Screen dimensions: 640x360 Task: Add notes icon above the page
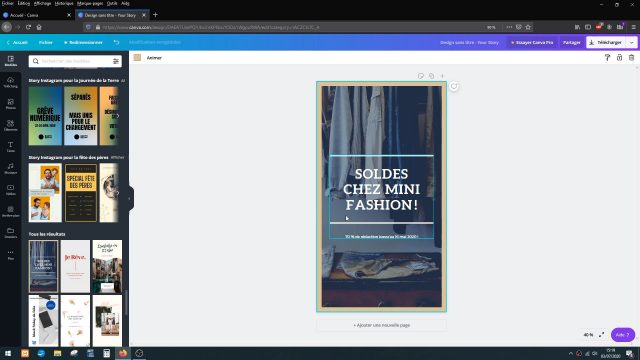(421, 76)
